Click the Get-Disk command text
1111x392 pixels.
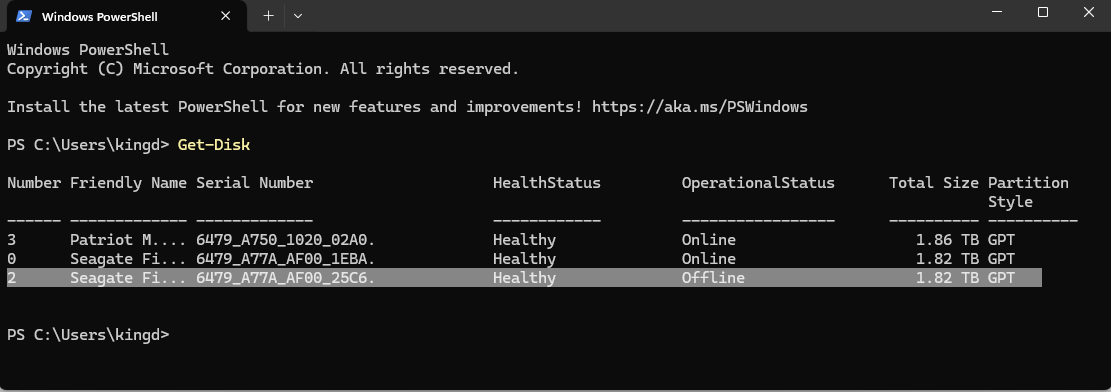[214, 145]
